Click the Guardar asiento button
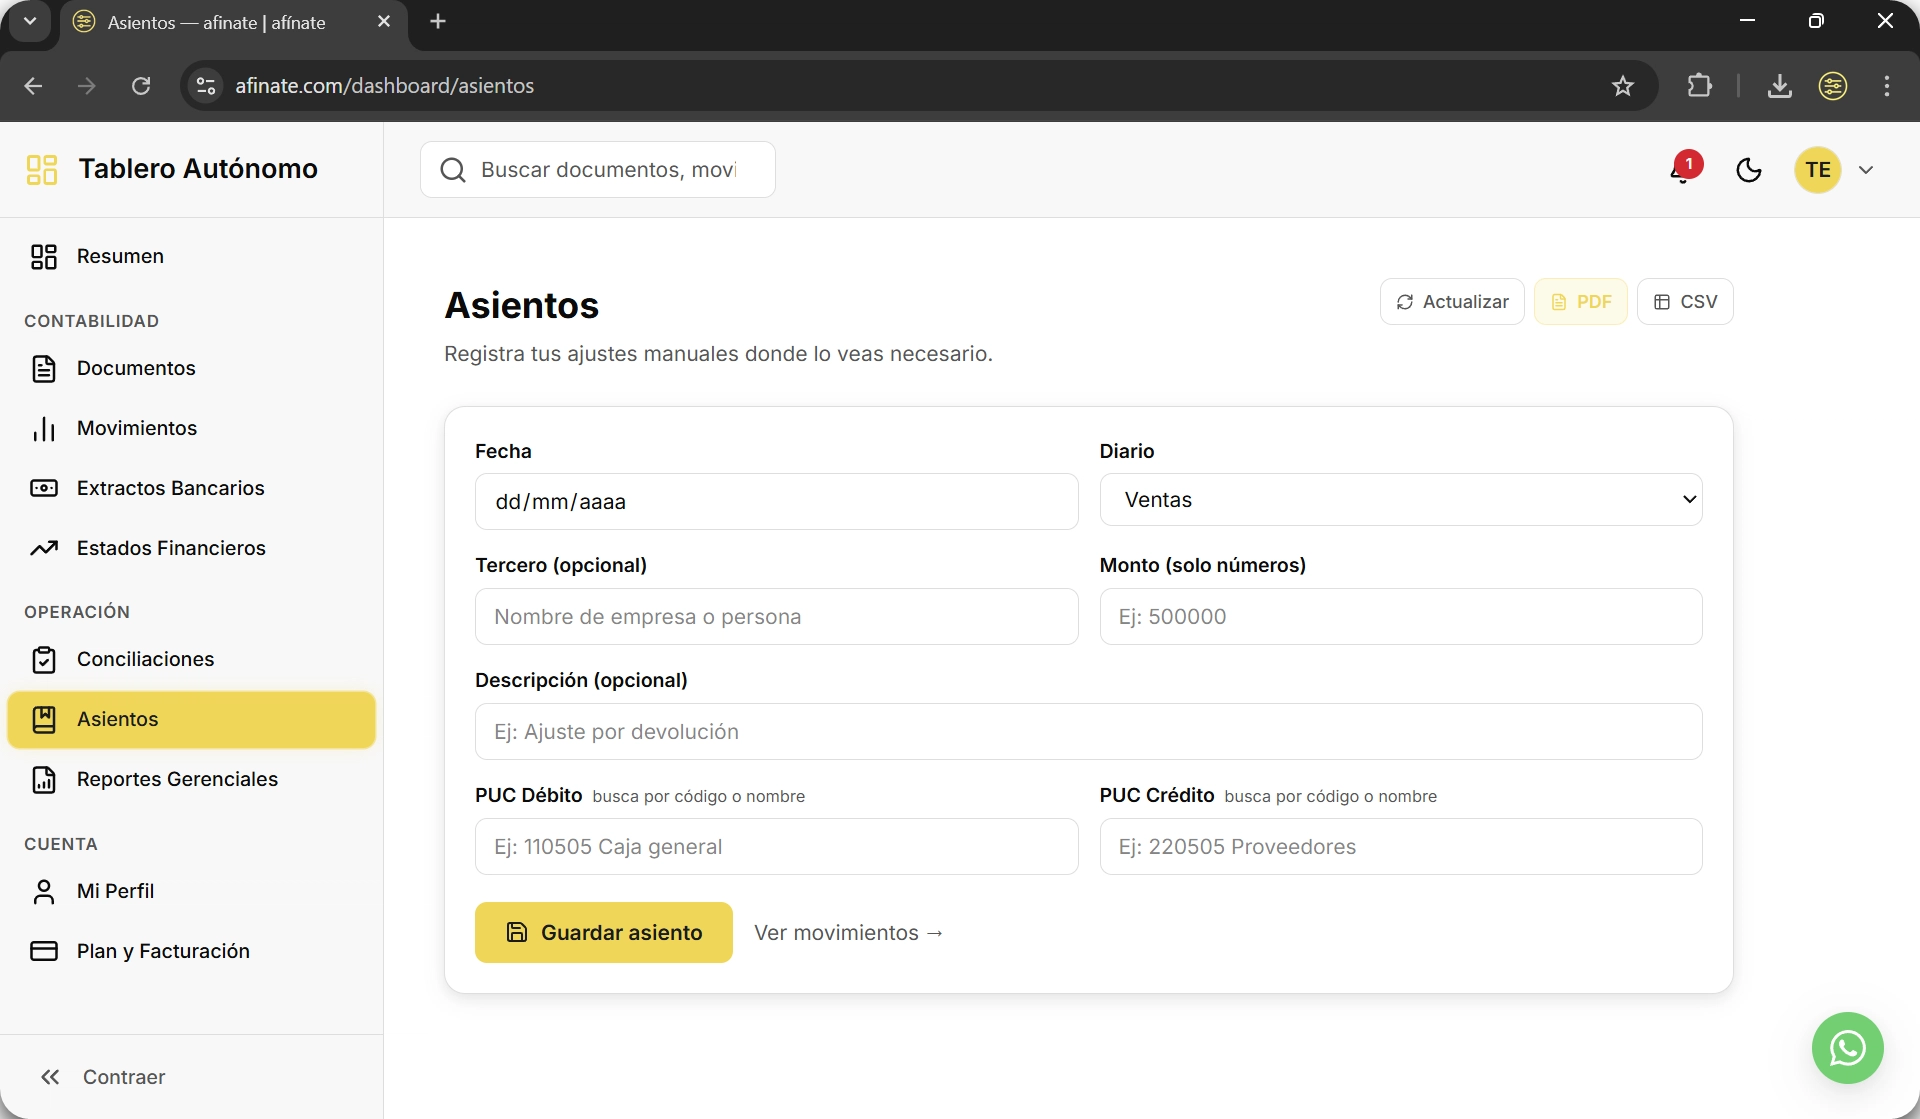Image resolution: width=1920 pixels, height=1119 pixels. coord(603,933)
